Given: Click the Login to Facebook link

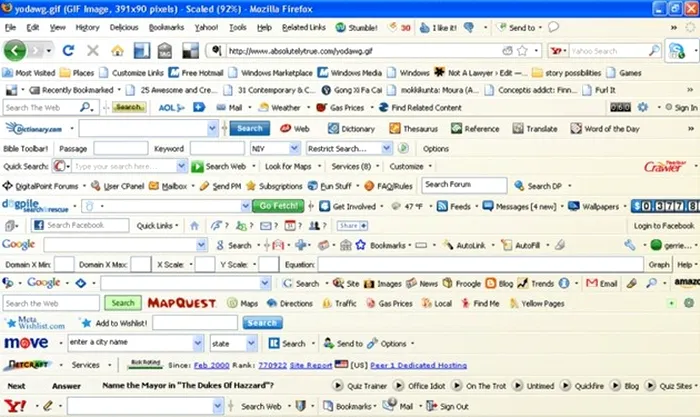Looking at the screenshot, I should pos(664,226).
